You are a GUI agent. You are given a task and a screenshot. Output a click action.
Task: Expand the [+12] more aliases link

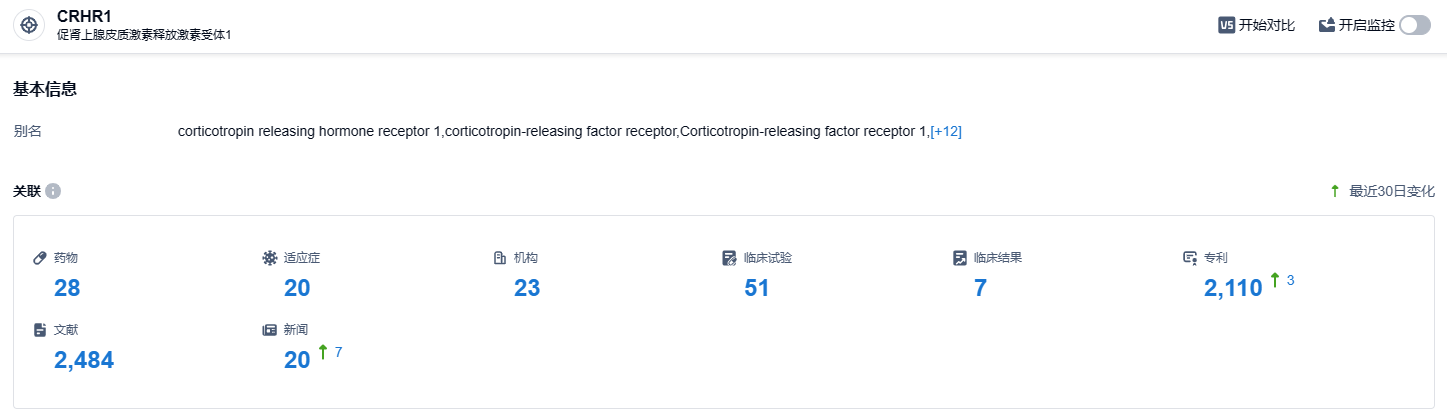coord(946,131)
